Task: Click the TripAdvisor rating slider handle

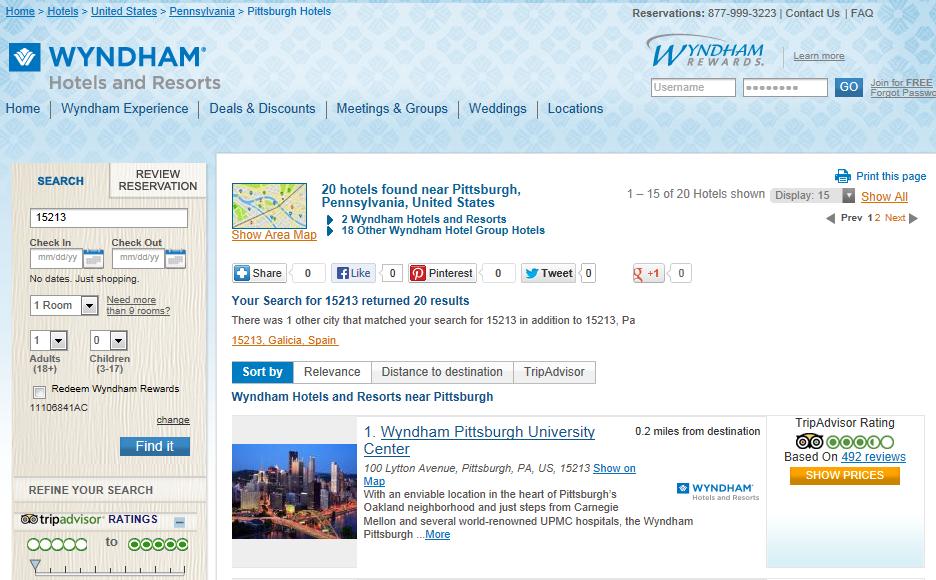Action: [36, 567]
